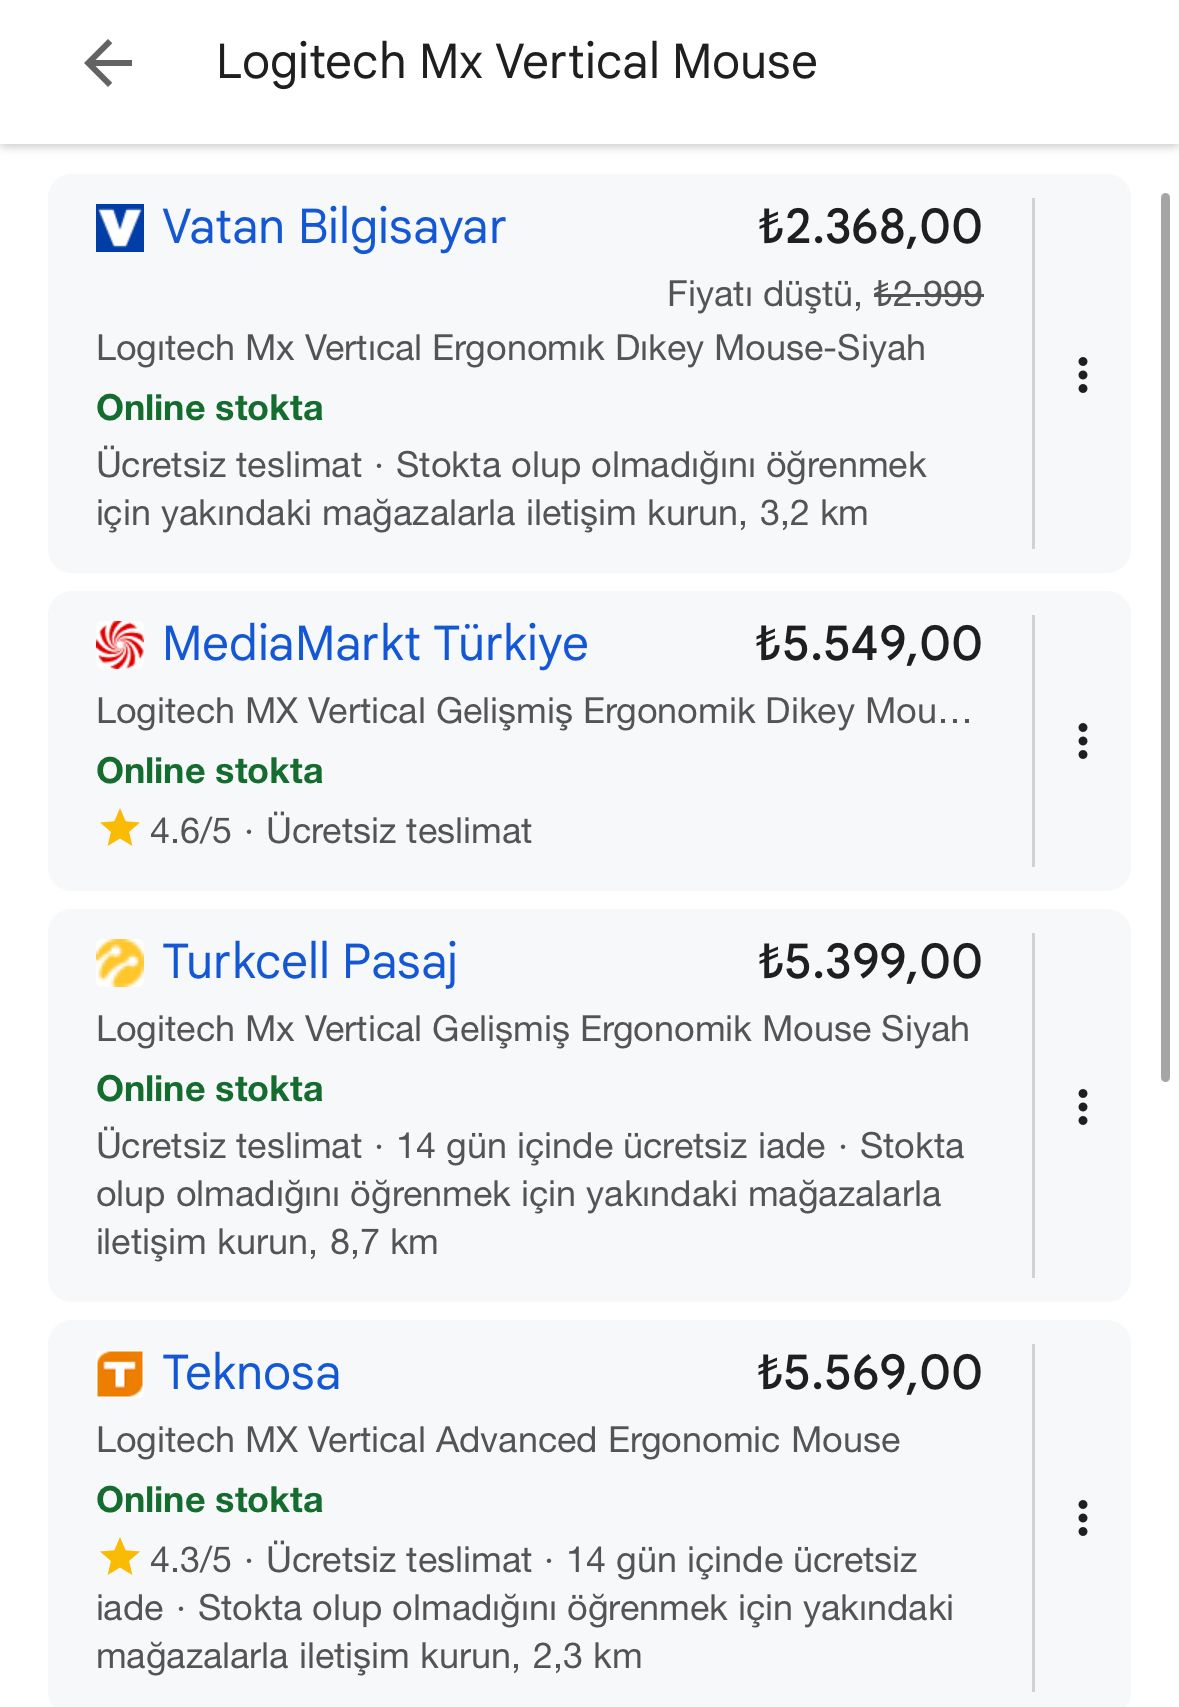Tap 'Logıtech Mx Vertıcal Ergonomık Dıkey Mouse-Siyah' title
The image size is (1179, 1707).
[x=511, y=348]
